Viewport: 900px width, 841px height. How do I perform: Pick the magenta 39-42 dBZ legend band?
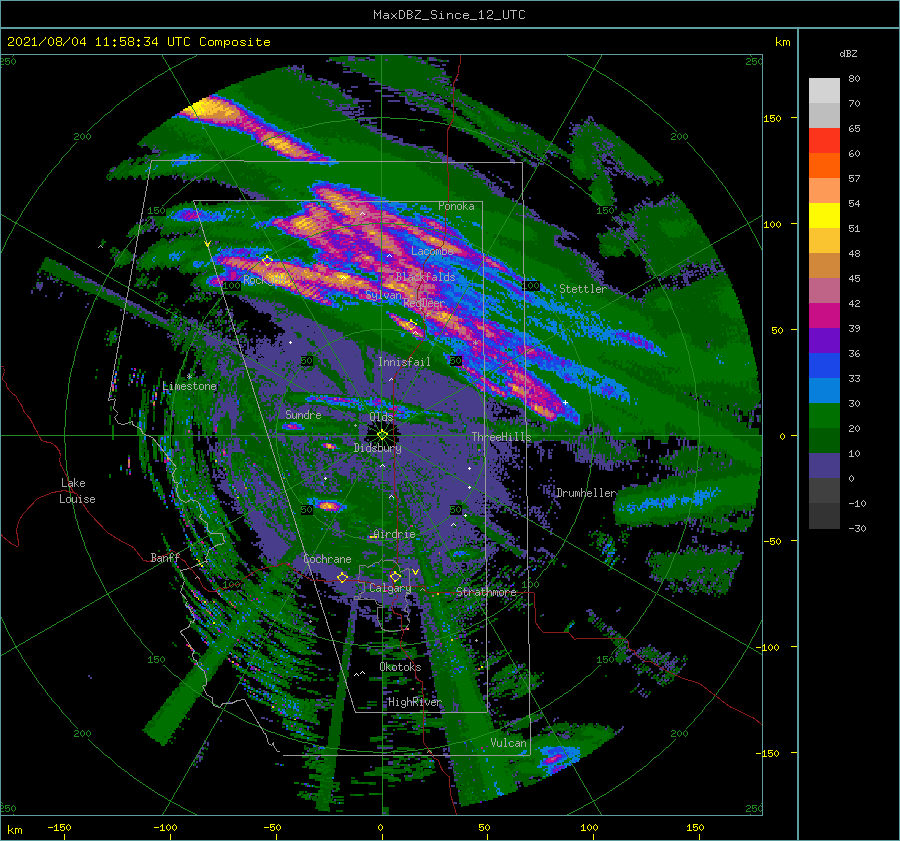coord(824,316)
